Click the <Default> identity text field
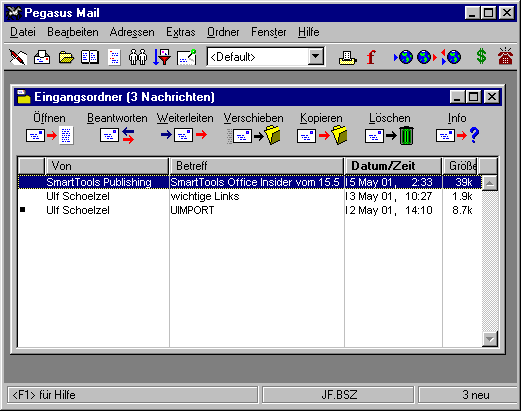 [257, 57]
